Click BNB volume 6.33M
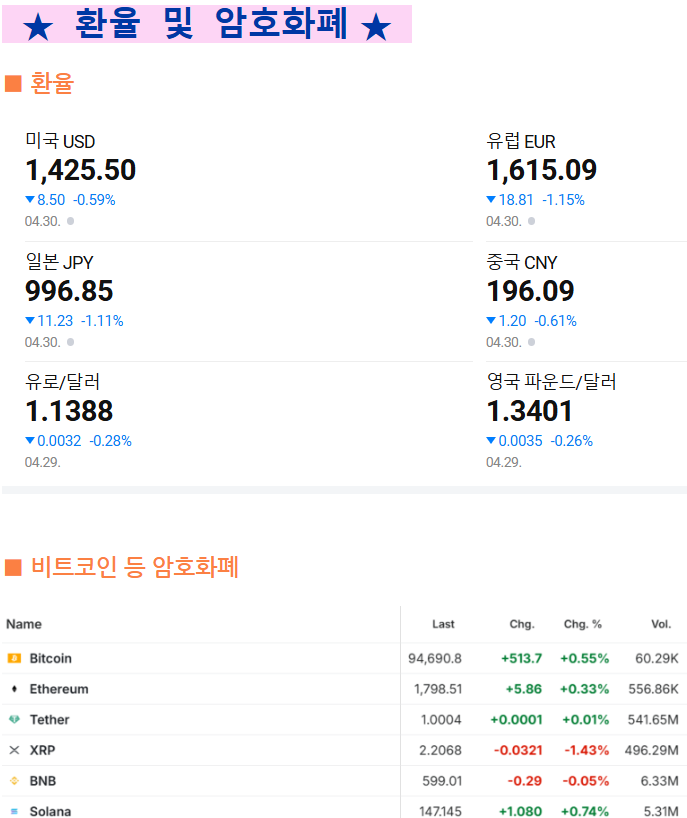The width and height of the screenshot is (687, 818). [659, 781]
